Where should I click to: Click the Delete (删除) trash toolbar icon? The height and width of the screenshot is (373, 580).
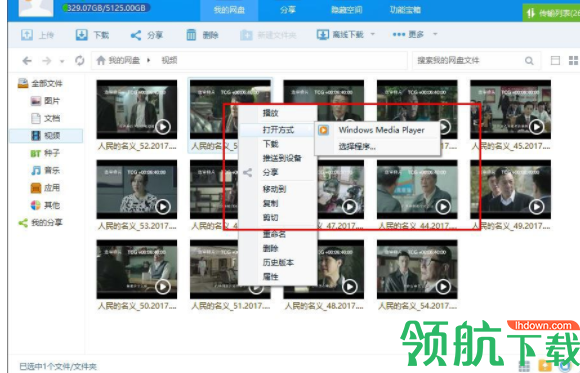point(191,35)
